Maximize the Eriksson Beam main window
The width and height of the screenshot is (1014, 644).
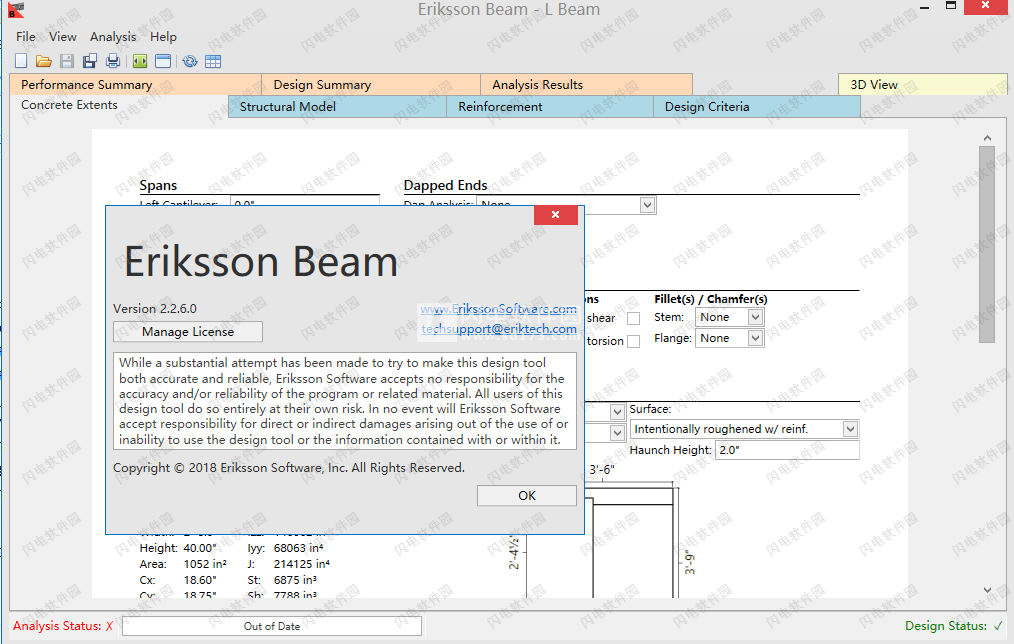pos(951,6)
